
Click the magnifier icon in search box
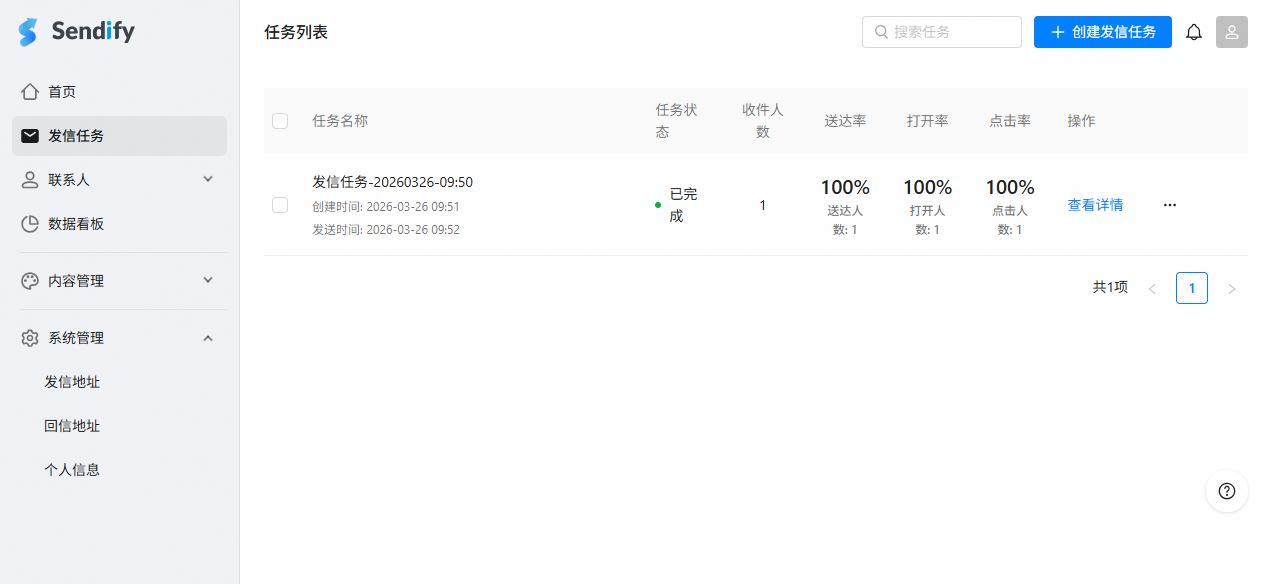(881, 32)
